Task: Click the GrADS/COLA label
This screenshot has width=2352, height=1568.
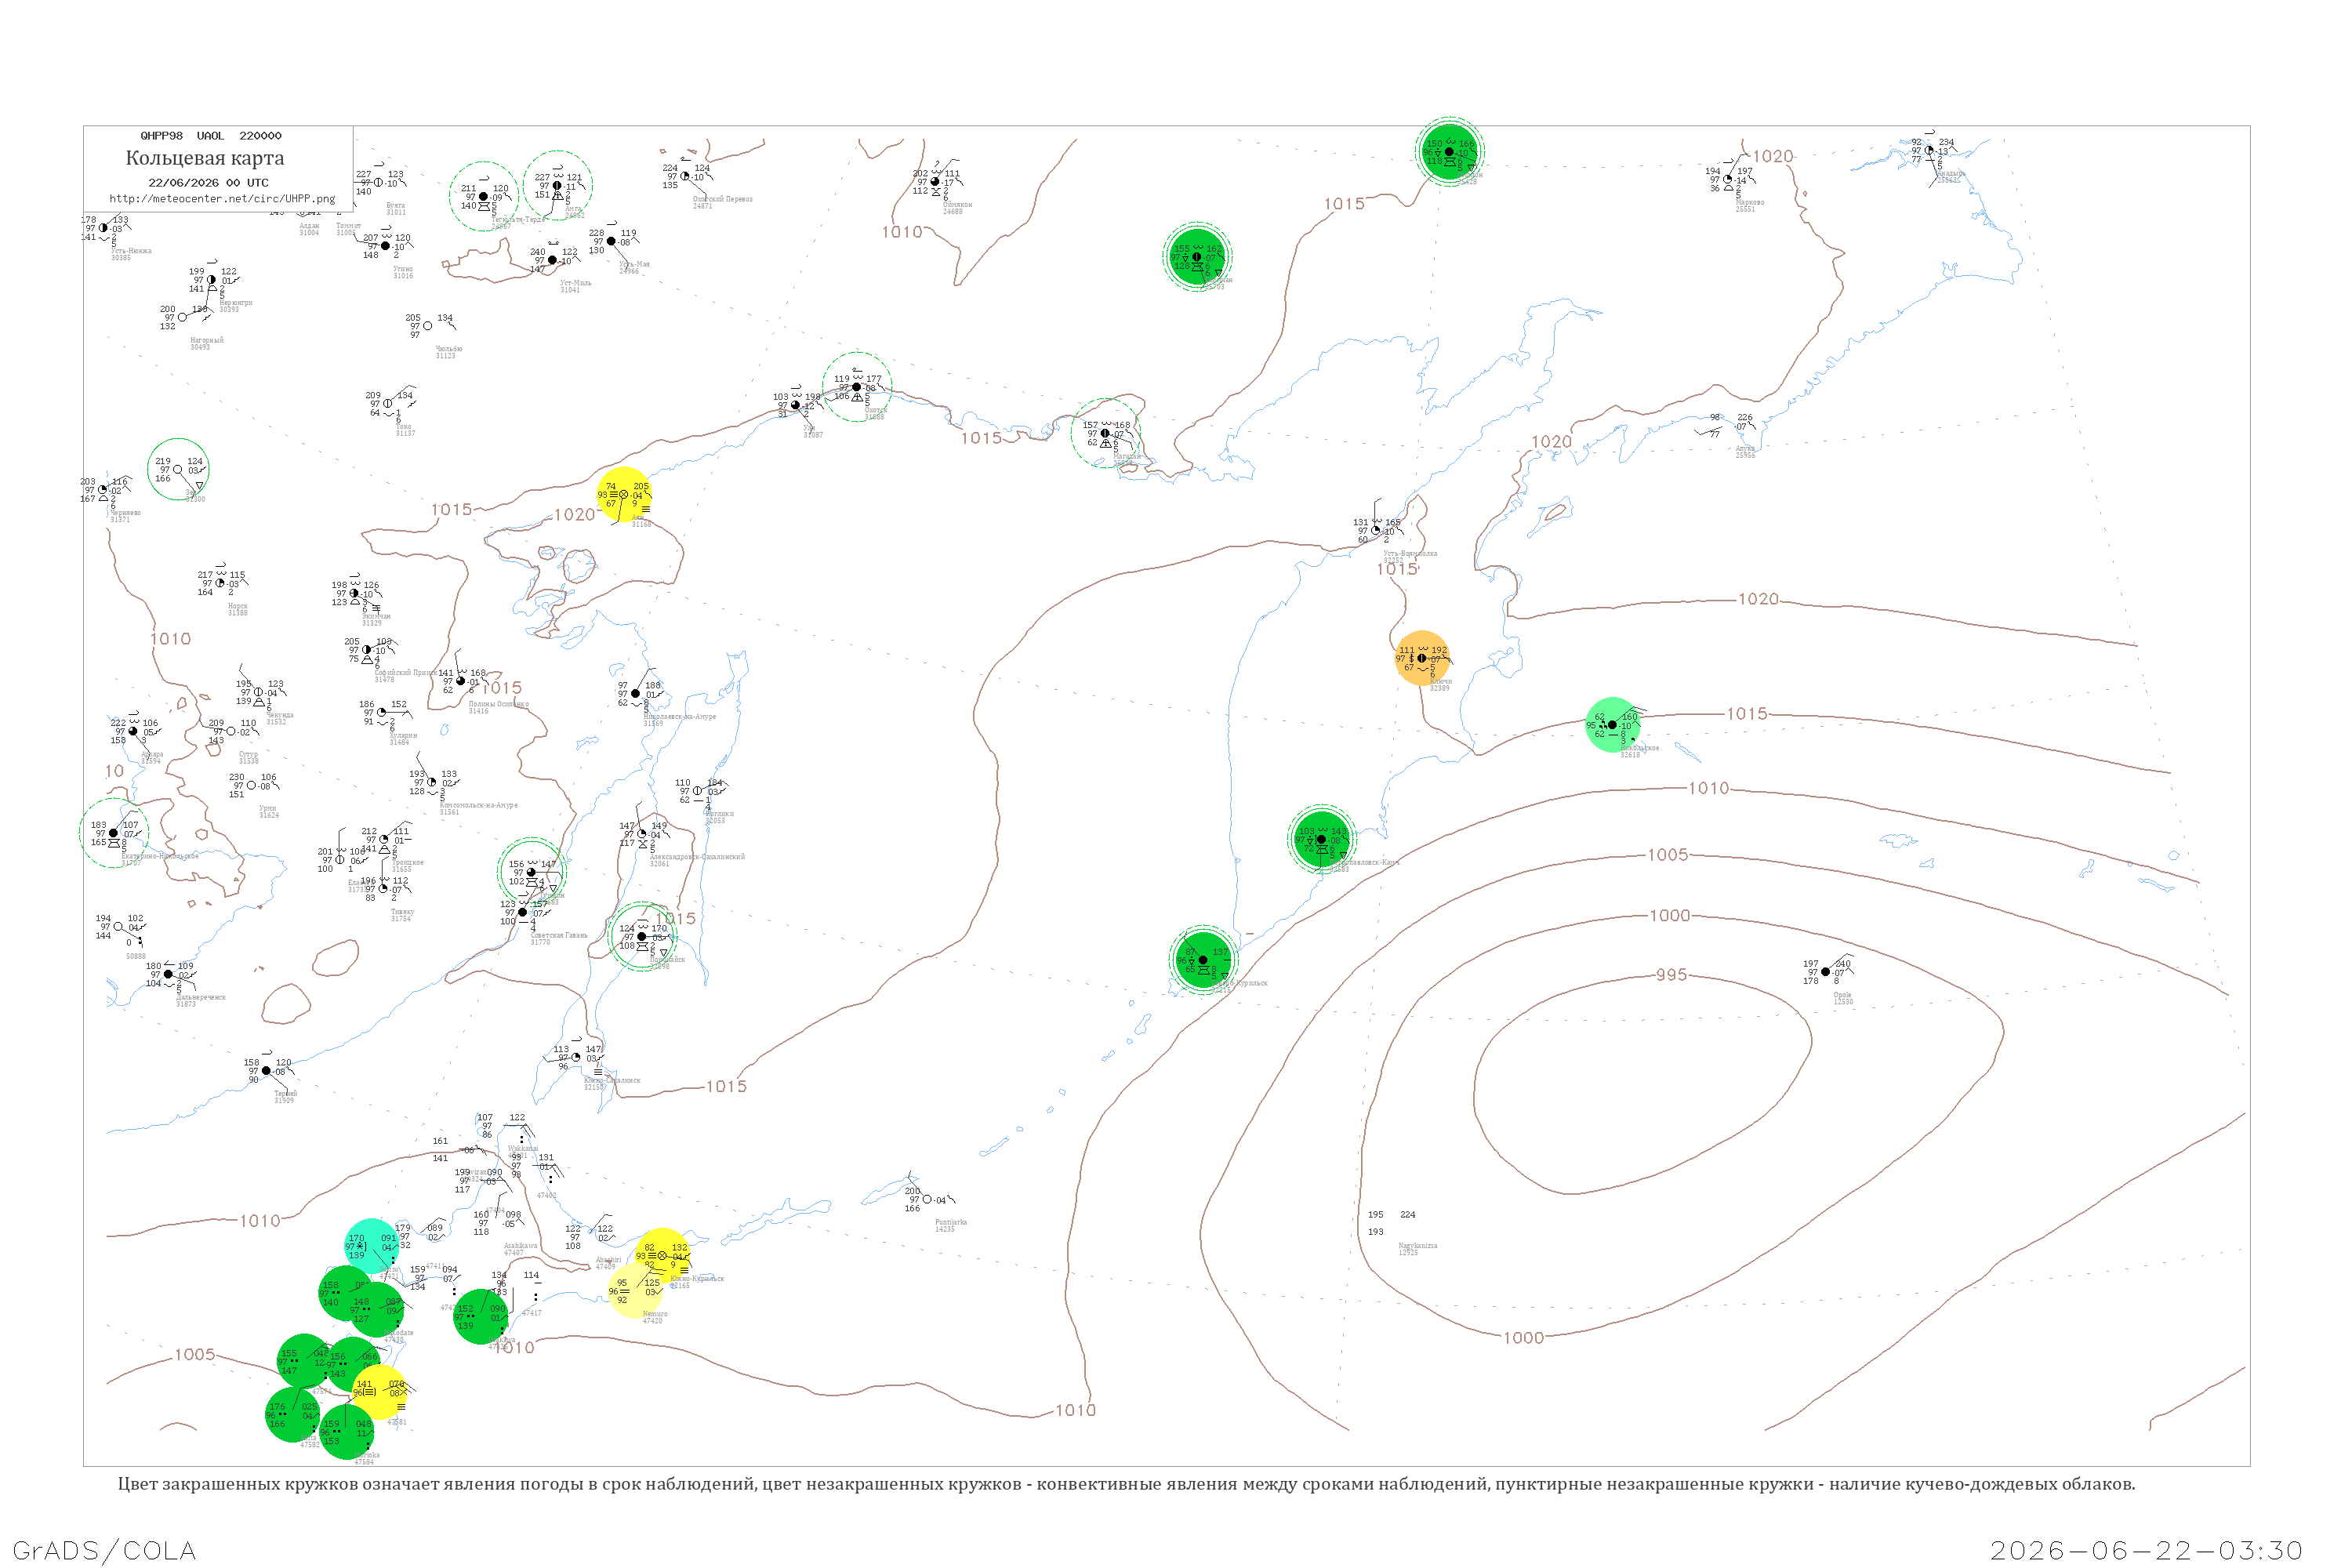Action: 104,1550
